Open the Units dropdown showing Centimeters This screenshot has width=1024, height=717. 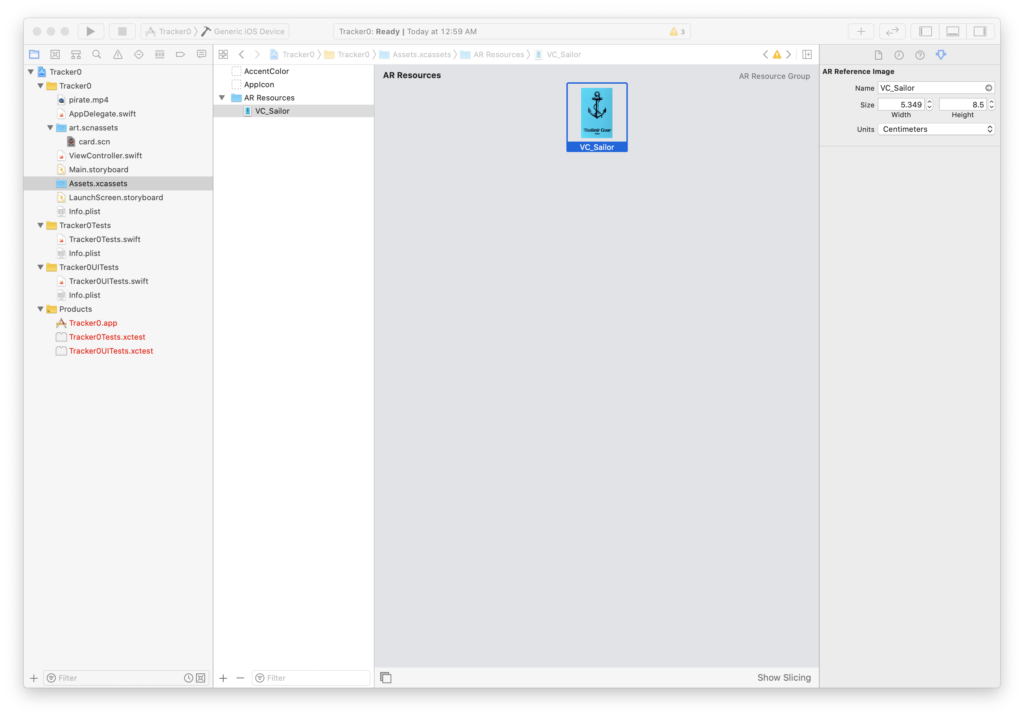pyautogui.click(x=937, y=129)
